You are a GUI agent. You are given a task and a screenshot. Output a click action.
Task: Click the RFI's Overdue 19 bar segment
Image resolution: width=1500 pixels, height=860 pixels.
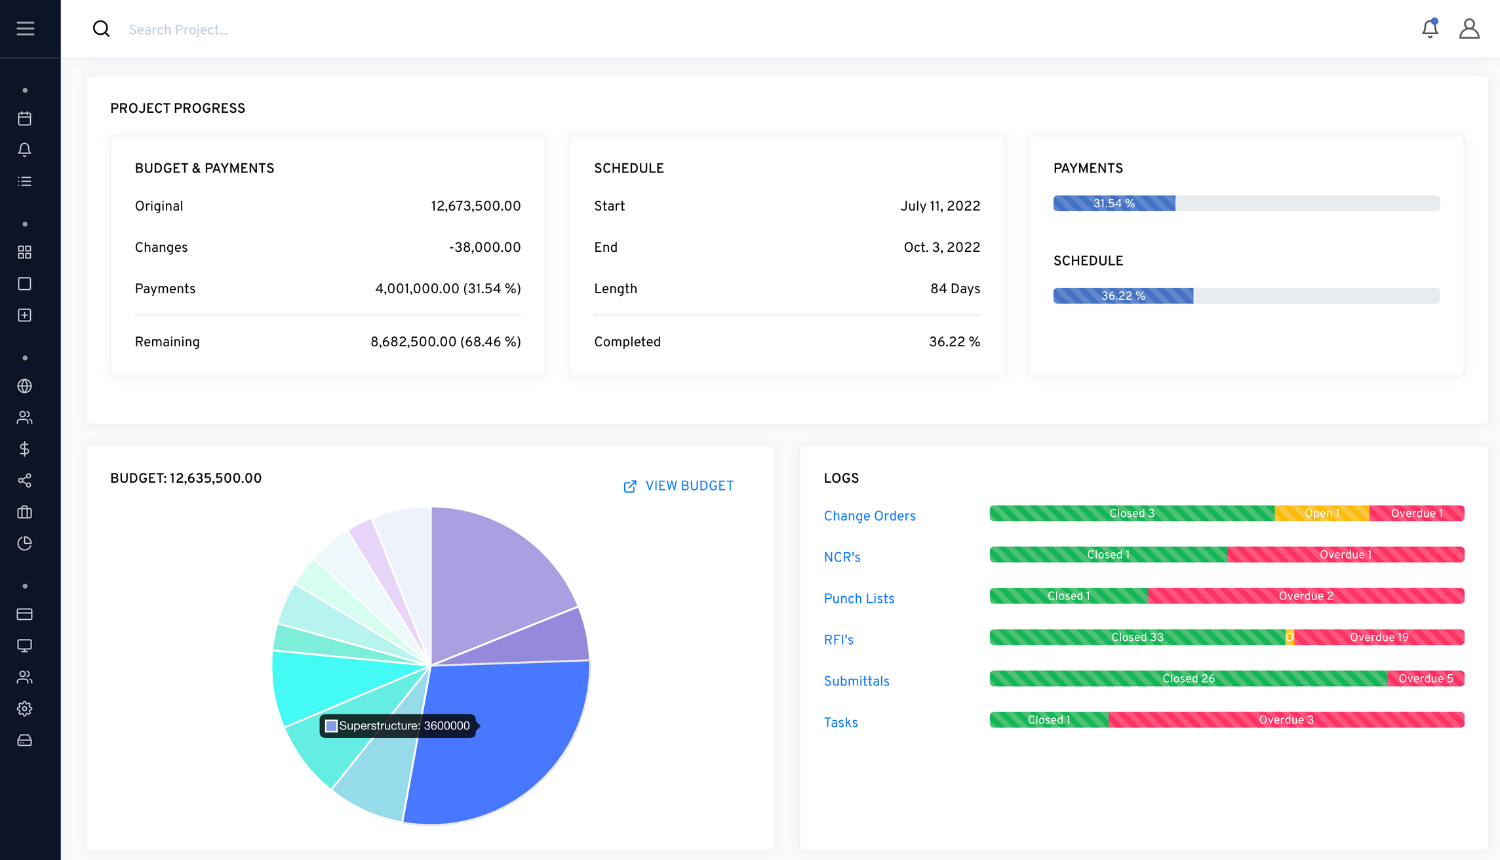pyautogui.click(x=1379, y=637)
